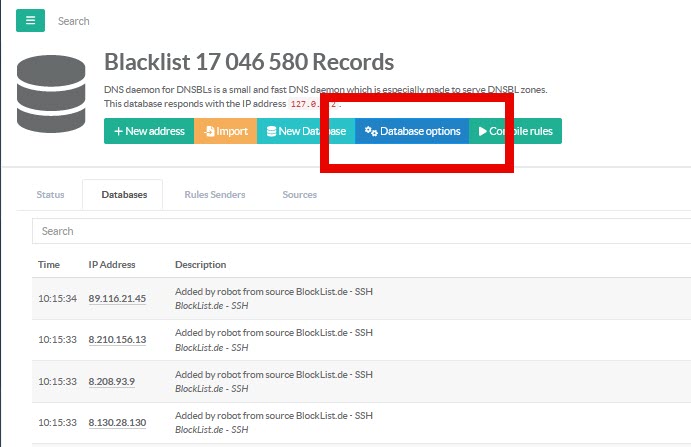
Task: Open IP address 89.116.21.45
Action: [117, 298]
